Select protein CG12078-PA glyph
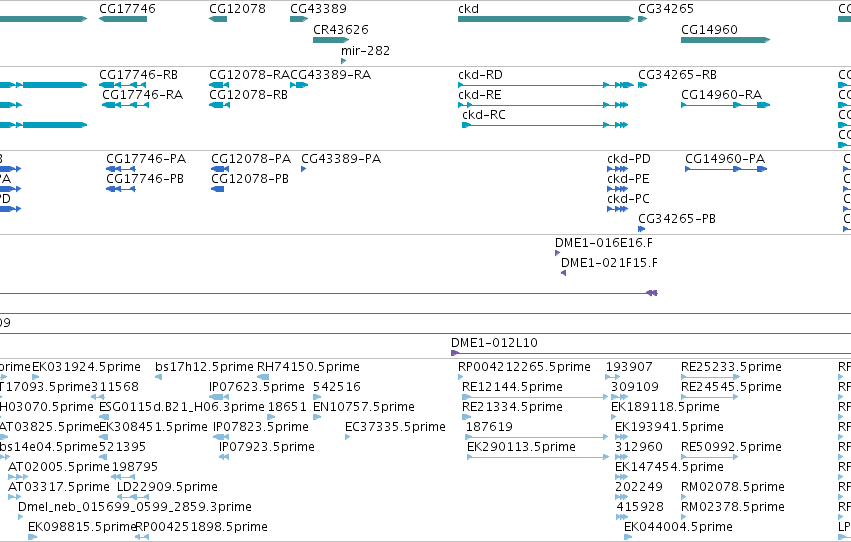Screen dimensions: 851x542 tap(220, 169)
